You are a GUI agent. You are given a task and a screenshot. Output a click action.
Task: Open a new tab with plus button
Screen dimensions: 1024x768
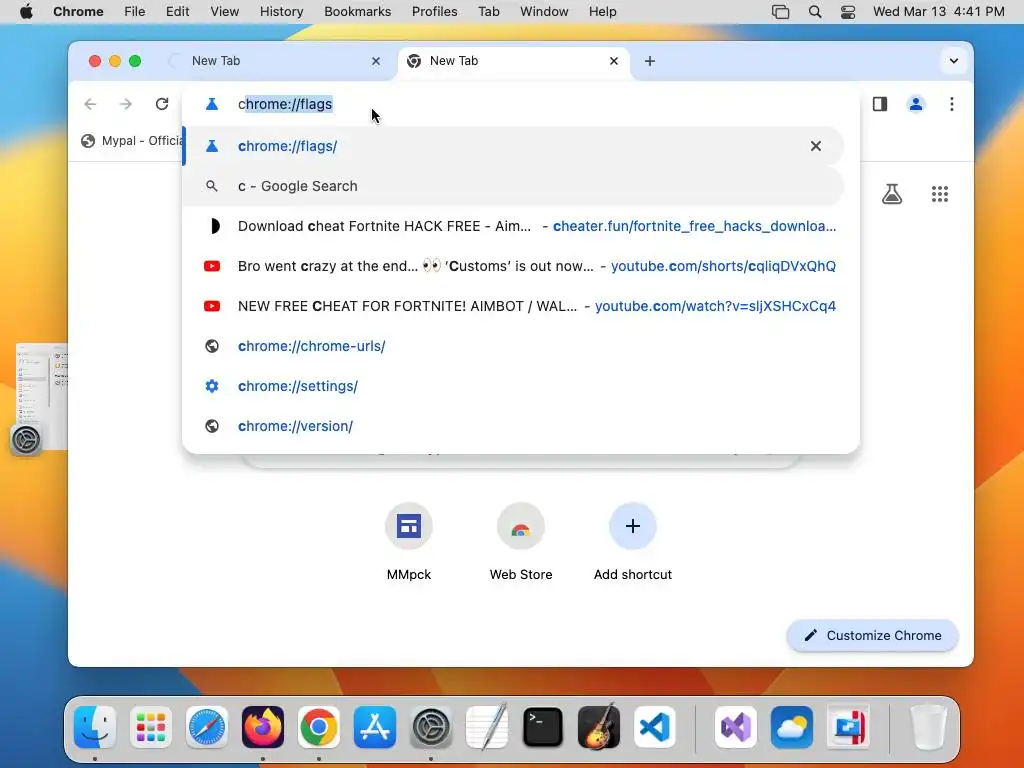[649, 61]
